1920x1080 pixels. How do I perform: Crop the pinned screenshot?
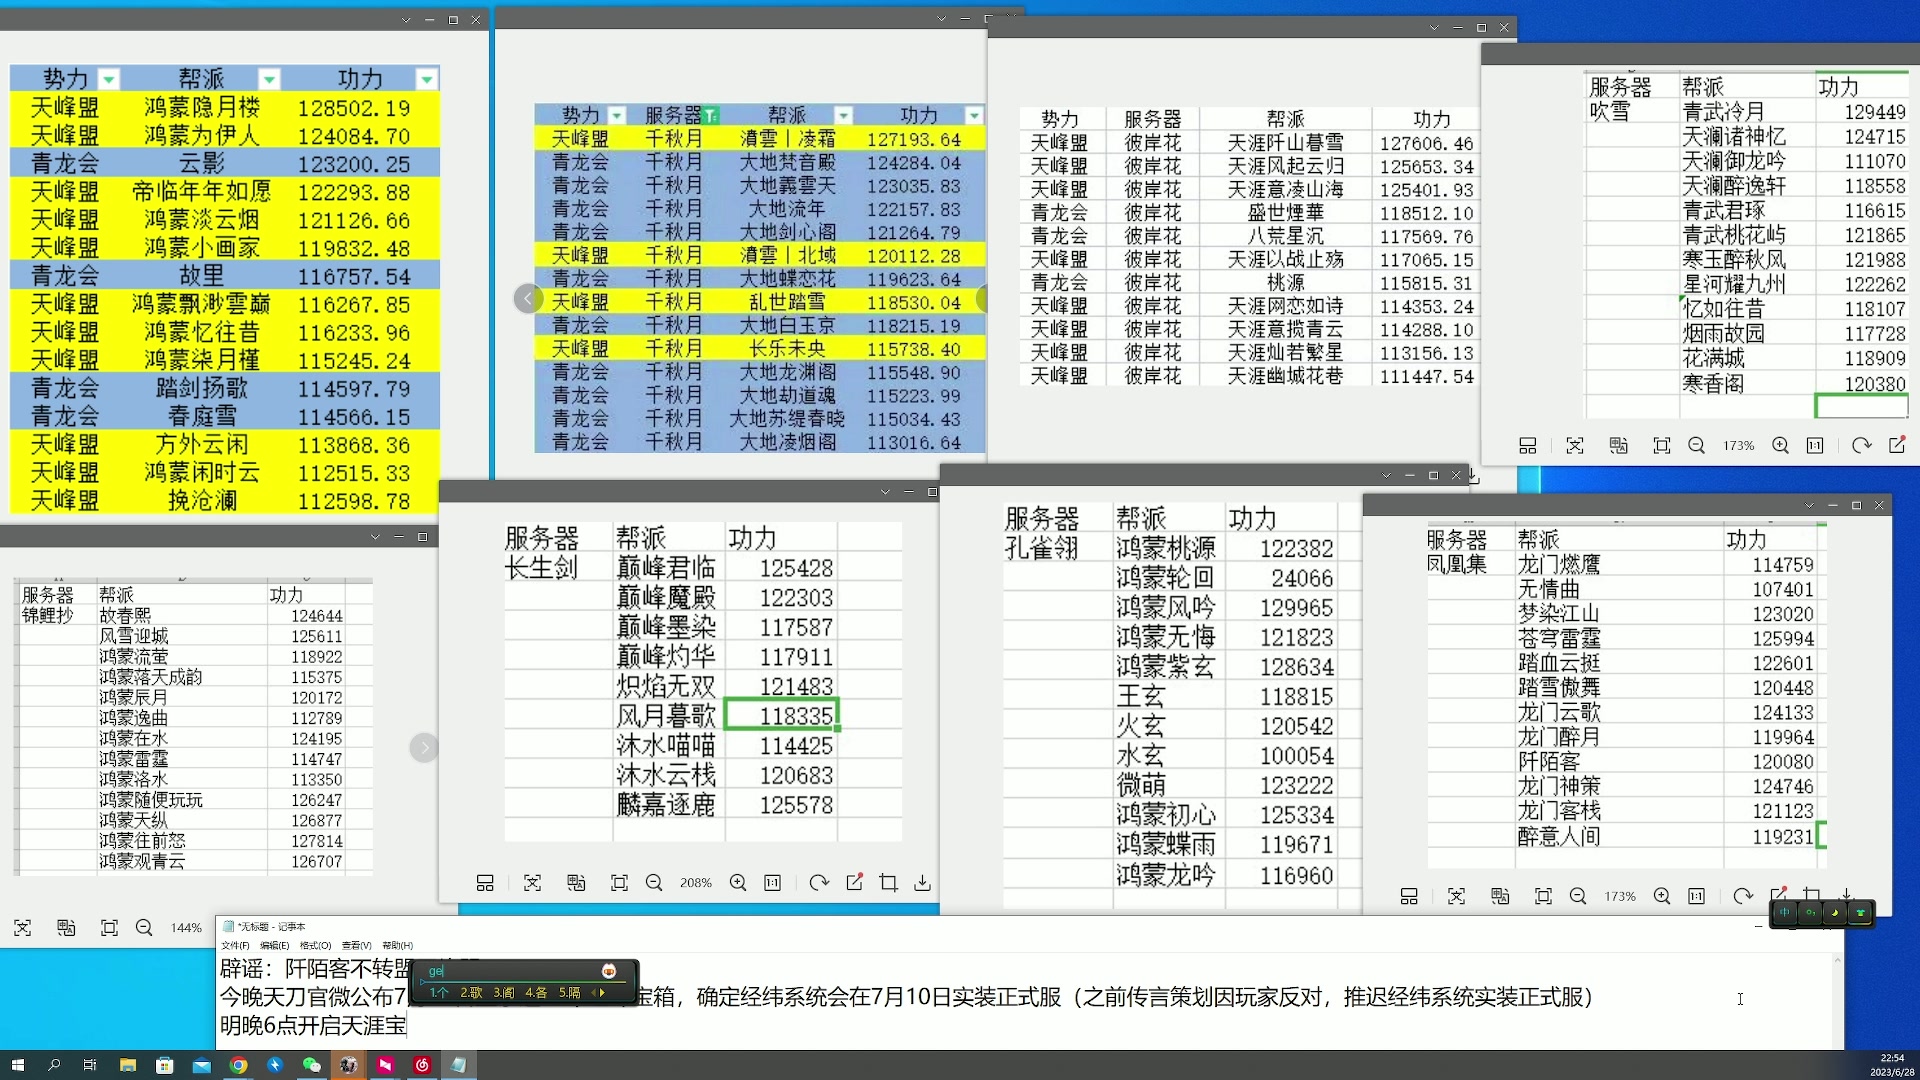tap(889, 883)
